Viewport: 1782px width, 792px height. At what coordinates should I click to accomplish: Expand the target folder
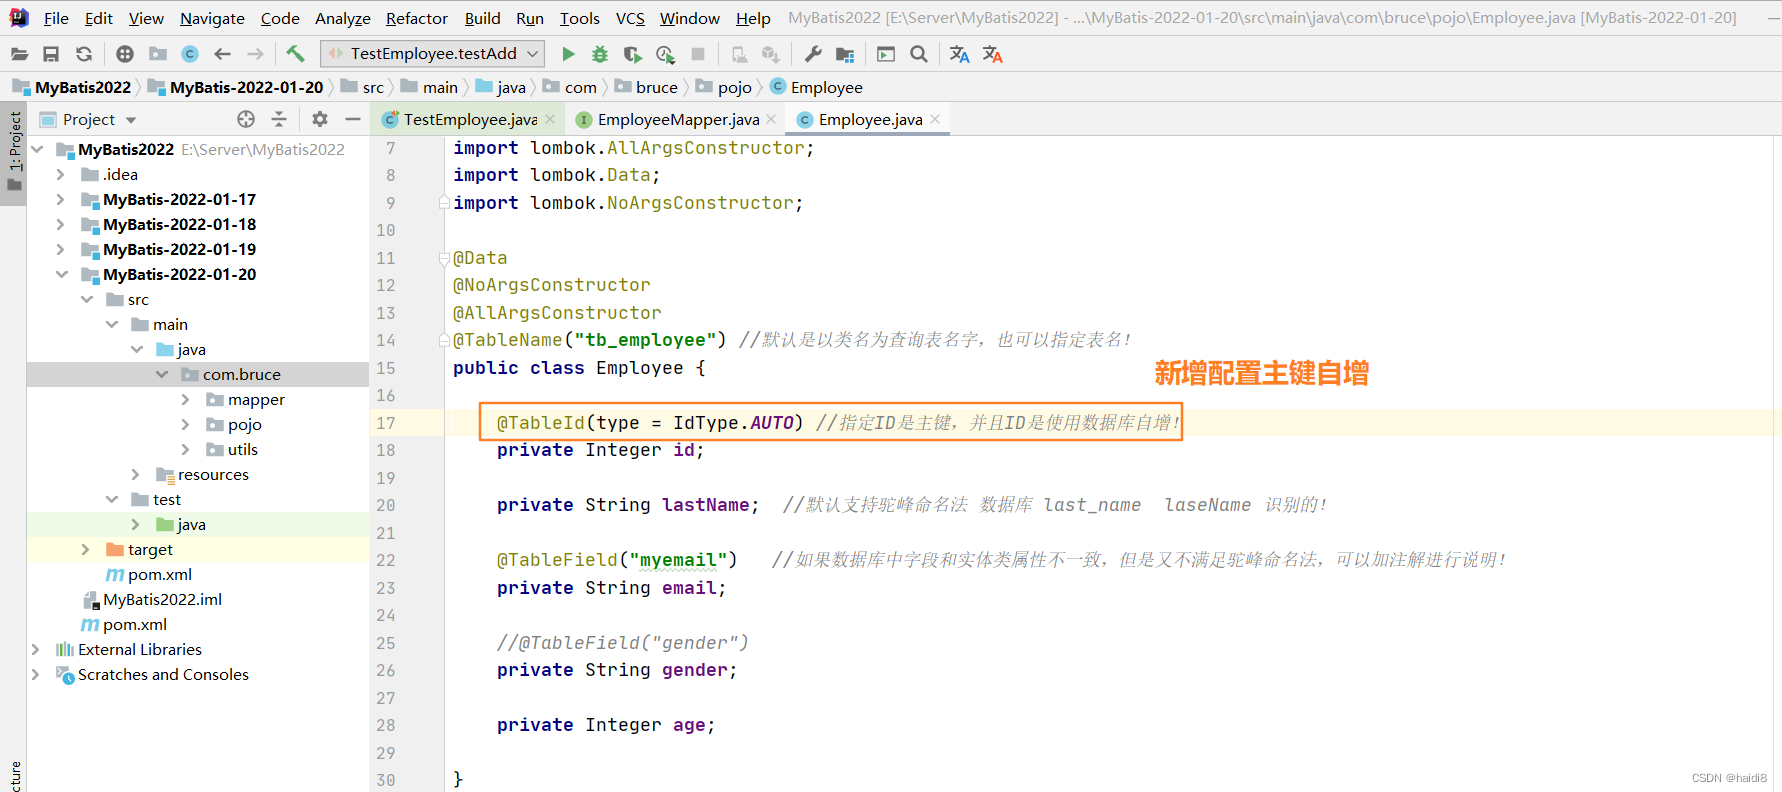tap(85, 549)
